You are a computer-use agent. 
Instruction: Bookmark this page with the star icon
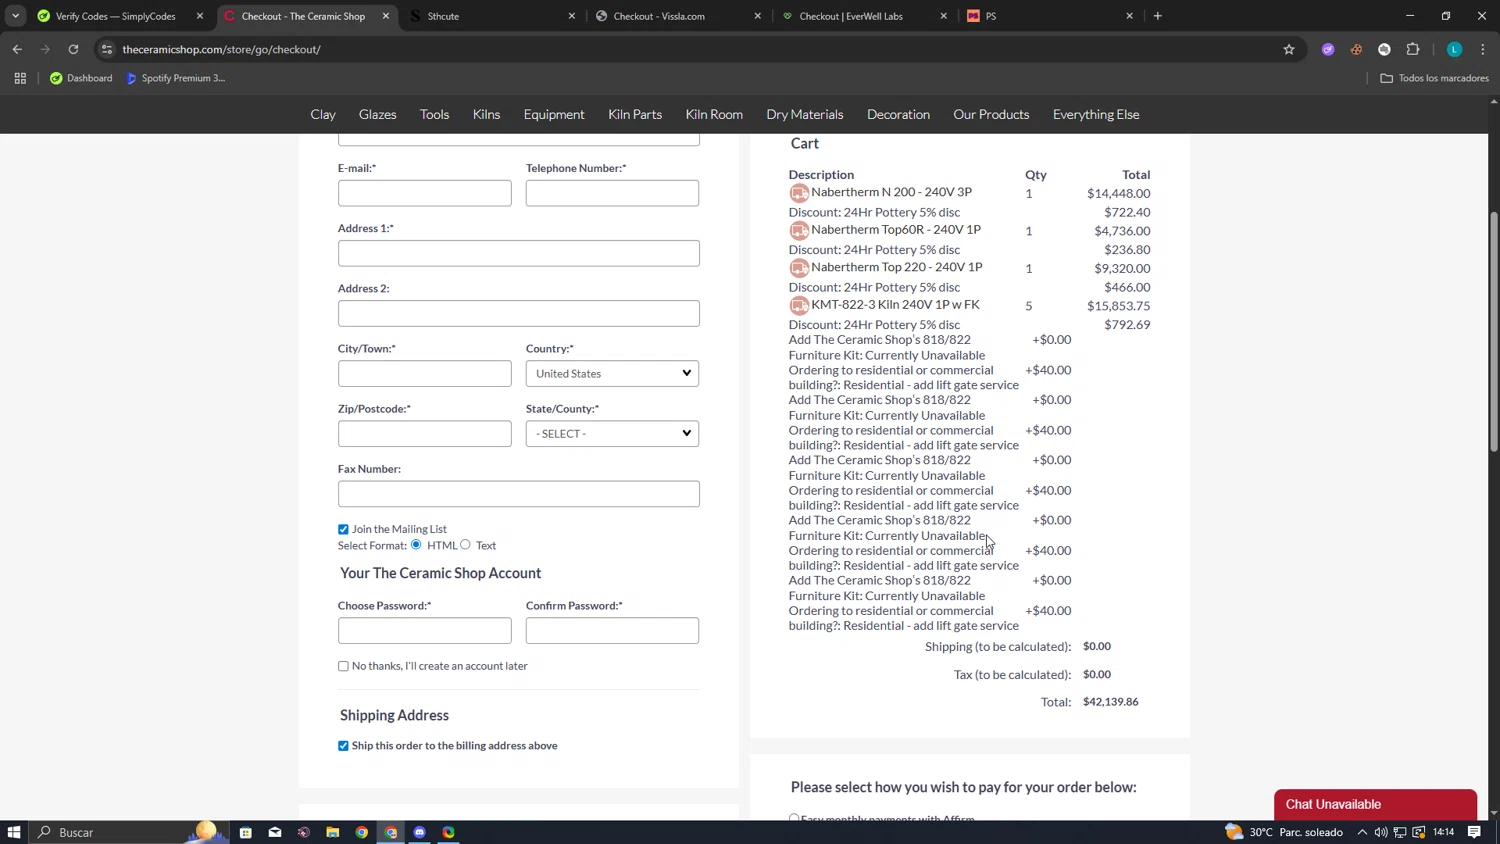(1289, 49)
